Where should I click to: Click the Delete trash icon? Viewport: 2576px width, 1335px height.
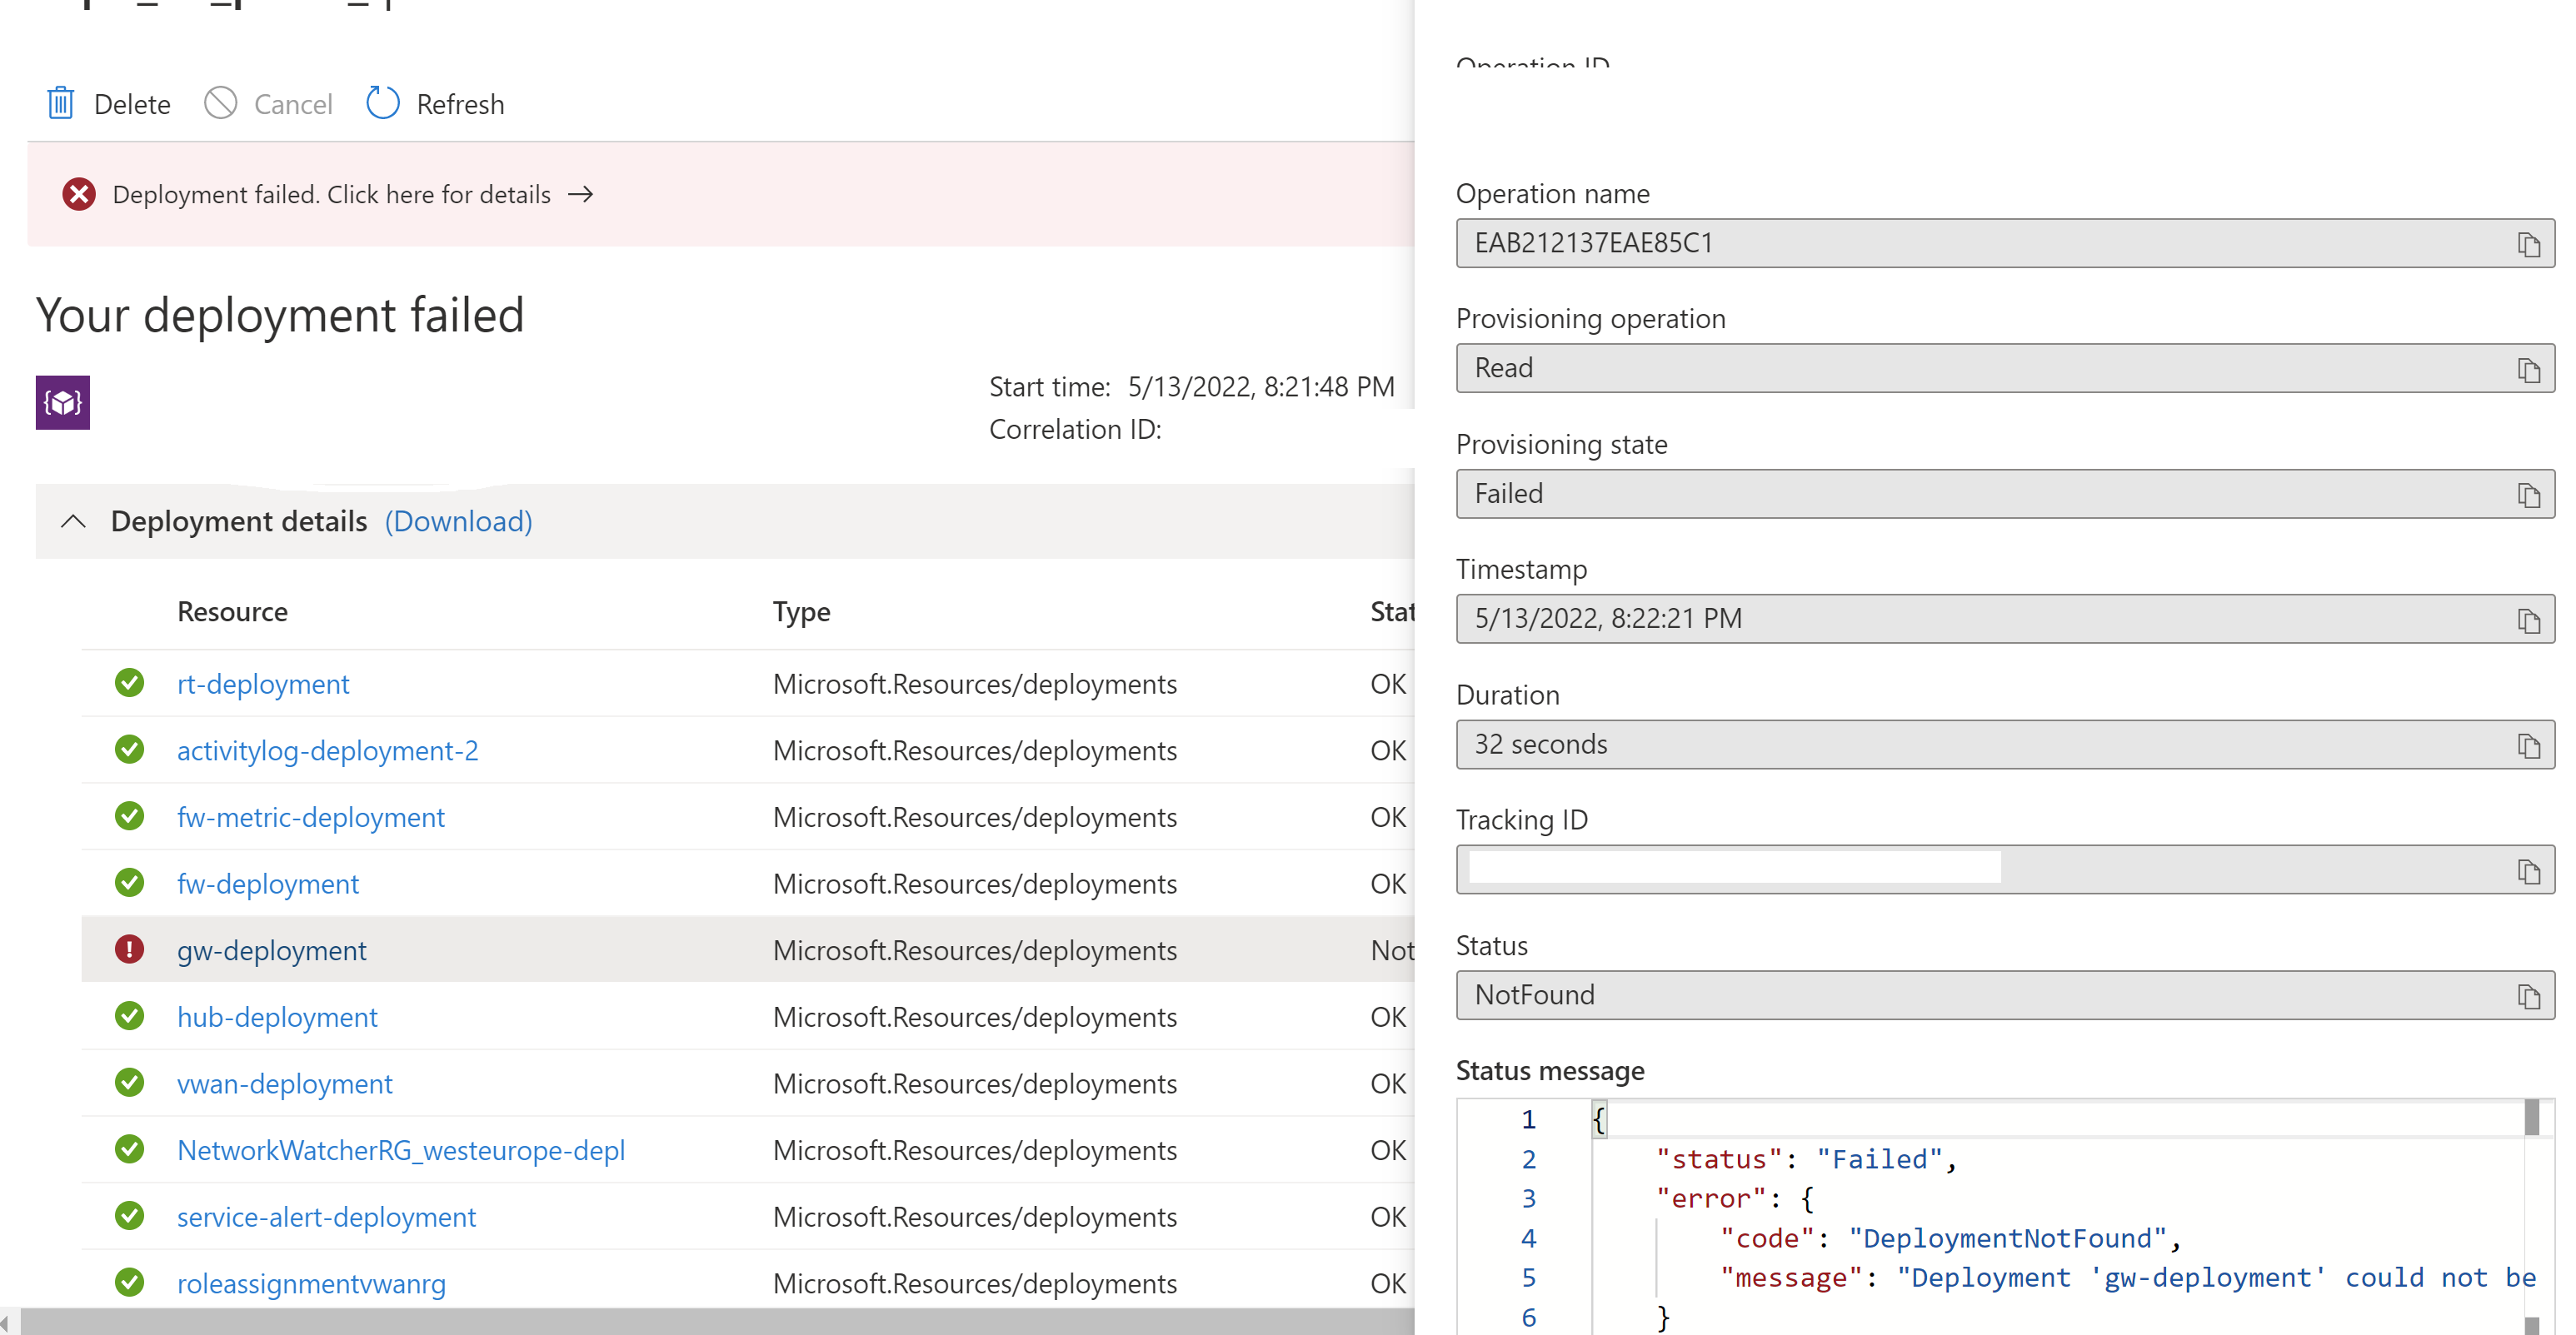pos(61,103)
